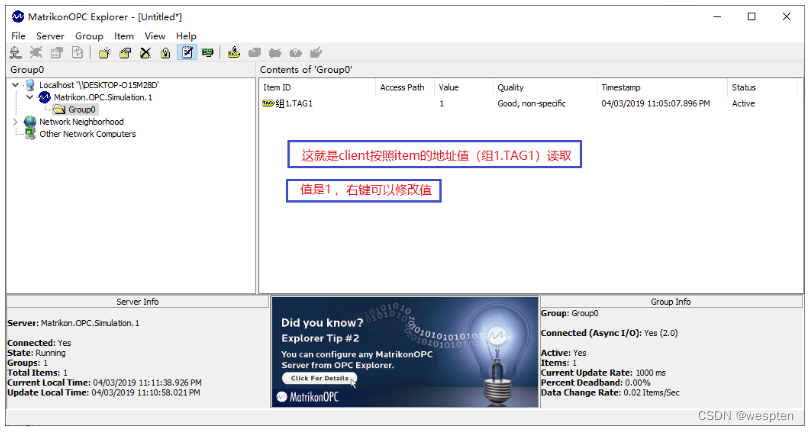809x432 pixels.
Task: Click the Matrikon wave icon beside Matrikon.OPC.Simulation.1
Action: point(45,97)
